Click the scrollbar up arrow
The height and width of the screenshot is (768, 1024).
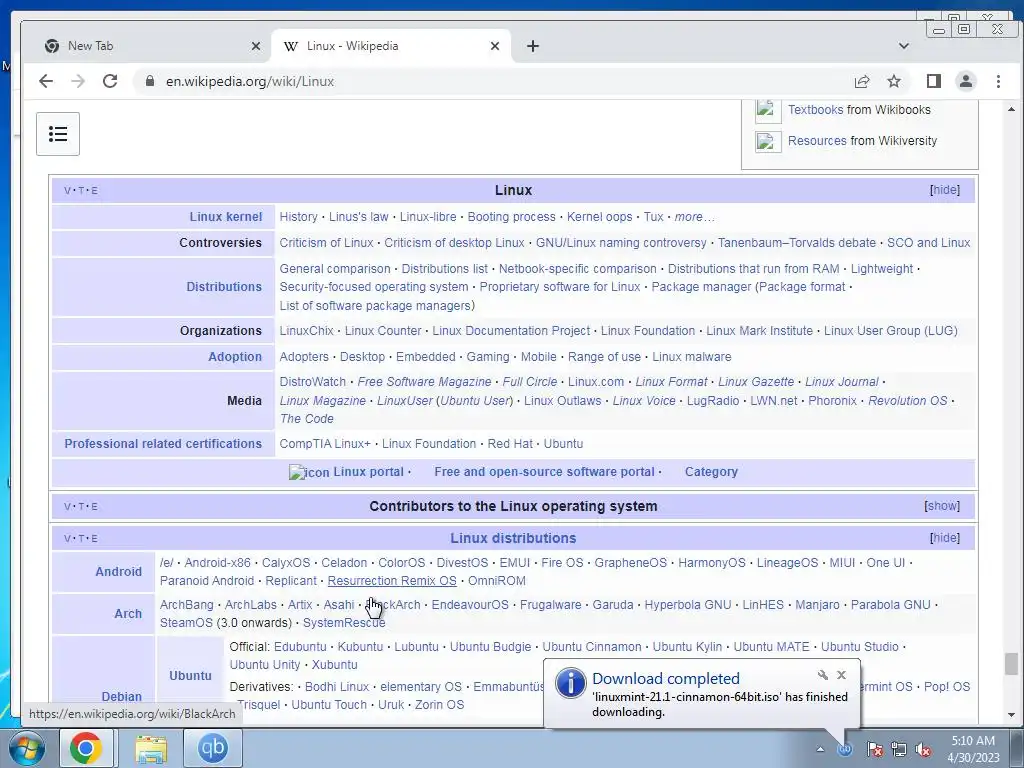point(1011,110)
